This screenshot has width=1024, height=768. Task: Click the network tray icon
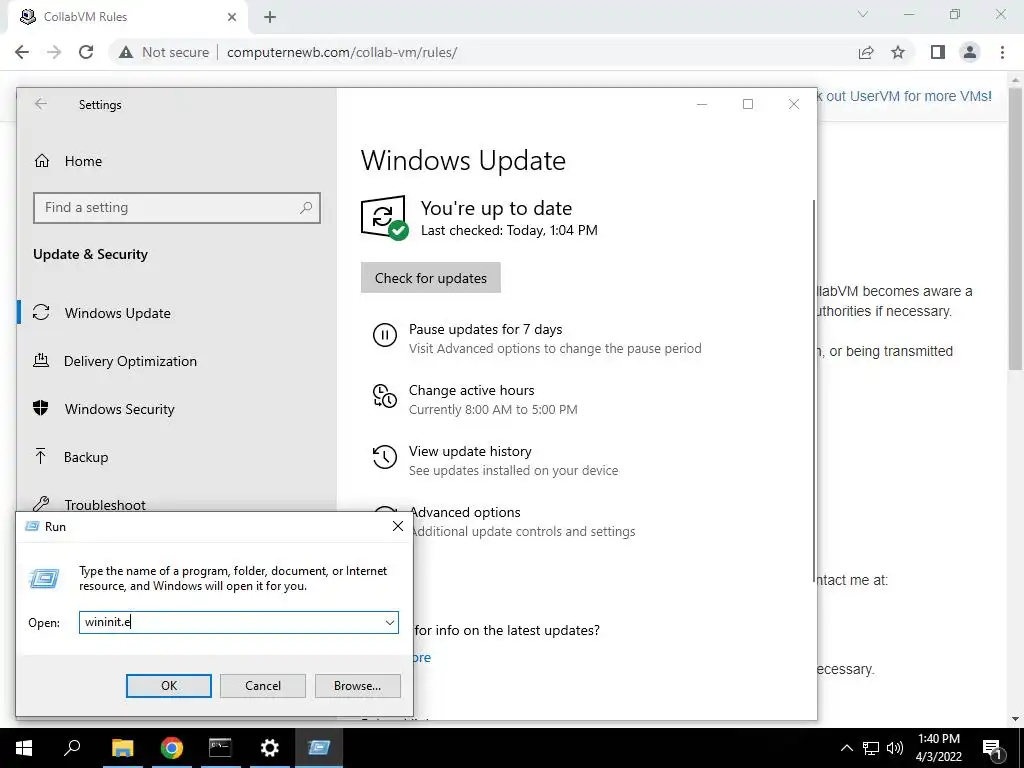[x=871, y=748]
